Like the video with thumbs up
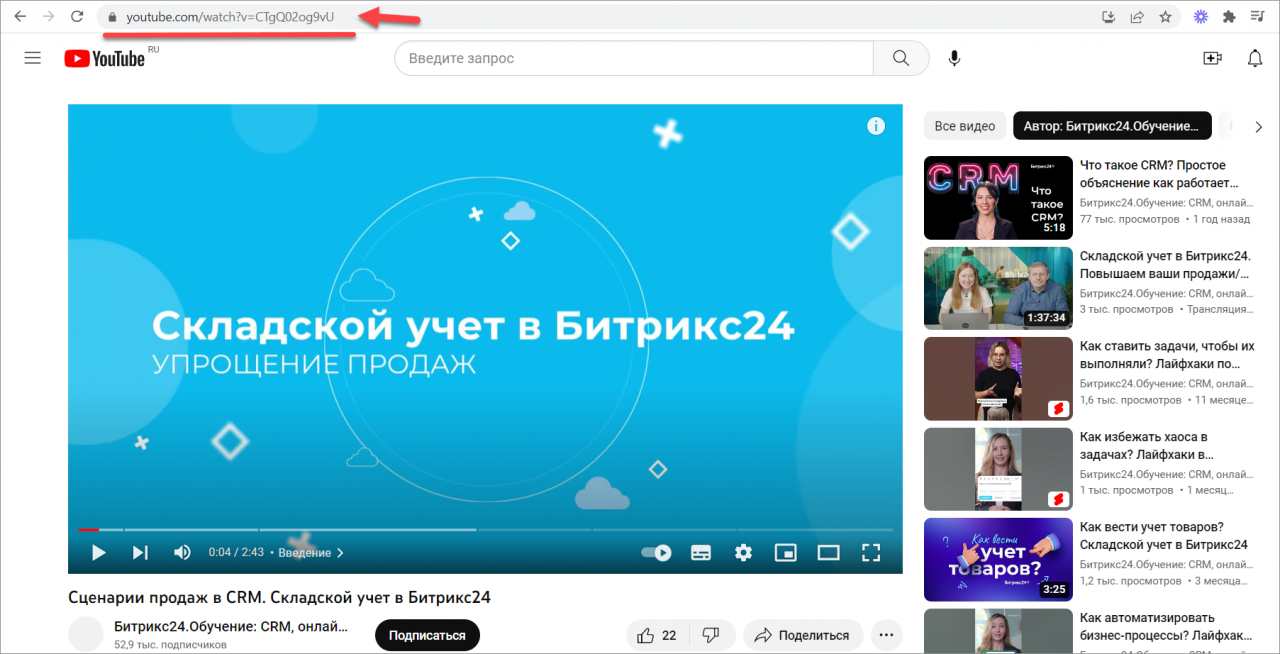 656,635
